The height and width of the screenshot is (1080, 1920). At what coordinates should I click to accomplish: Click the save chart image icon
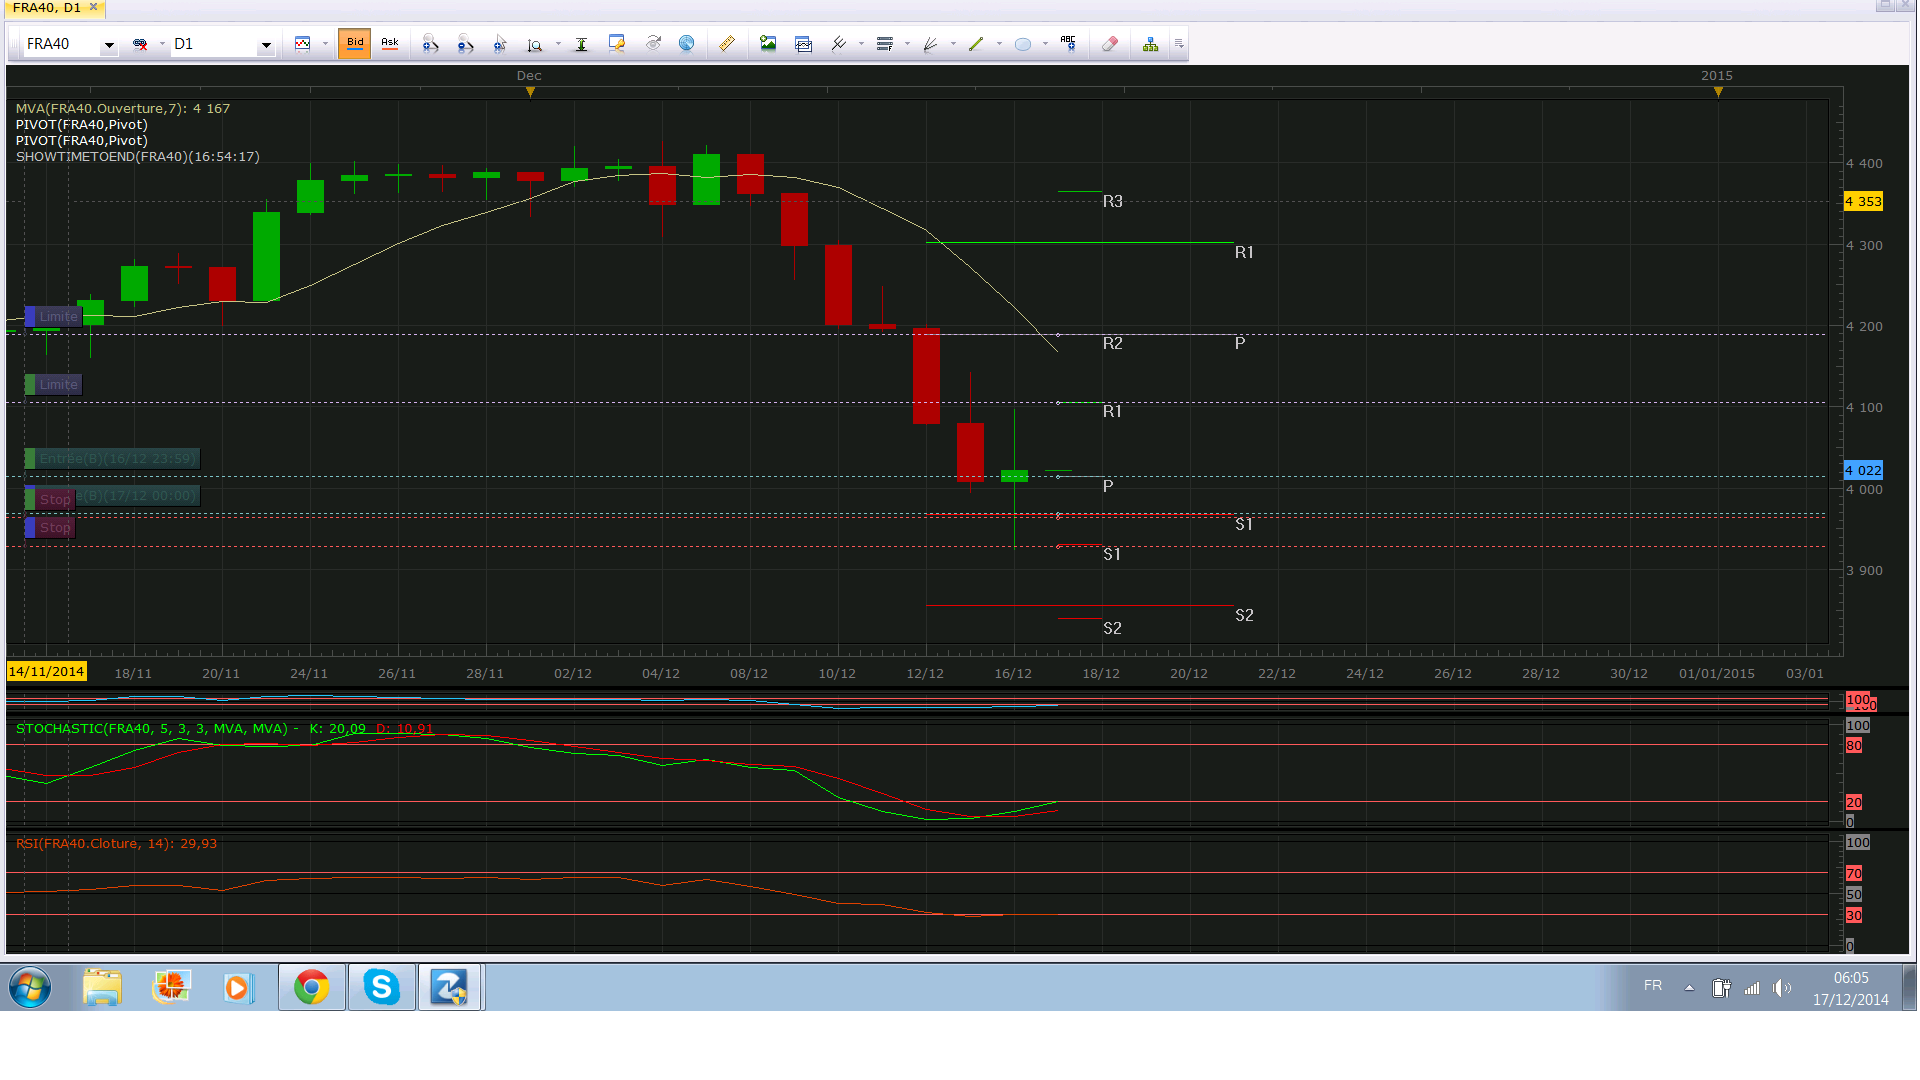coord(768,44)
